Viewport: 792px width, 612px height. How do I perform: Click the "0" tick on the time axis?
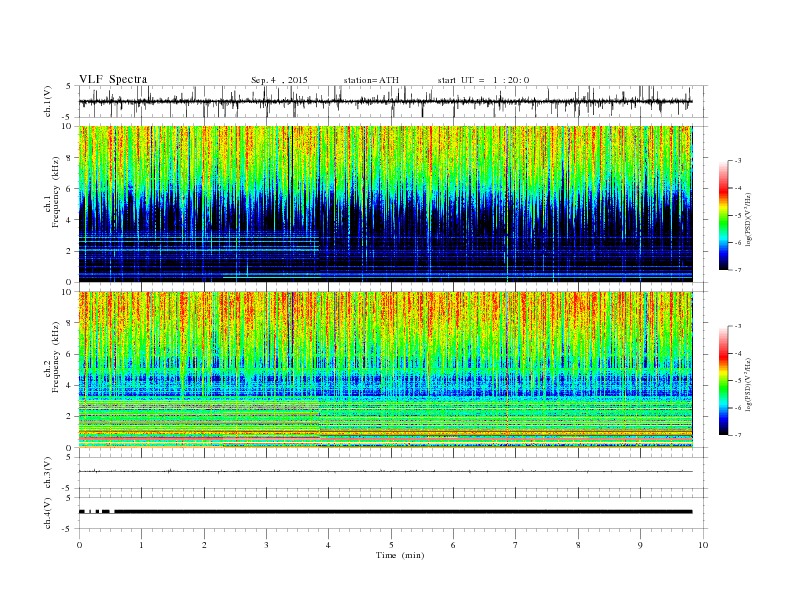79,545
